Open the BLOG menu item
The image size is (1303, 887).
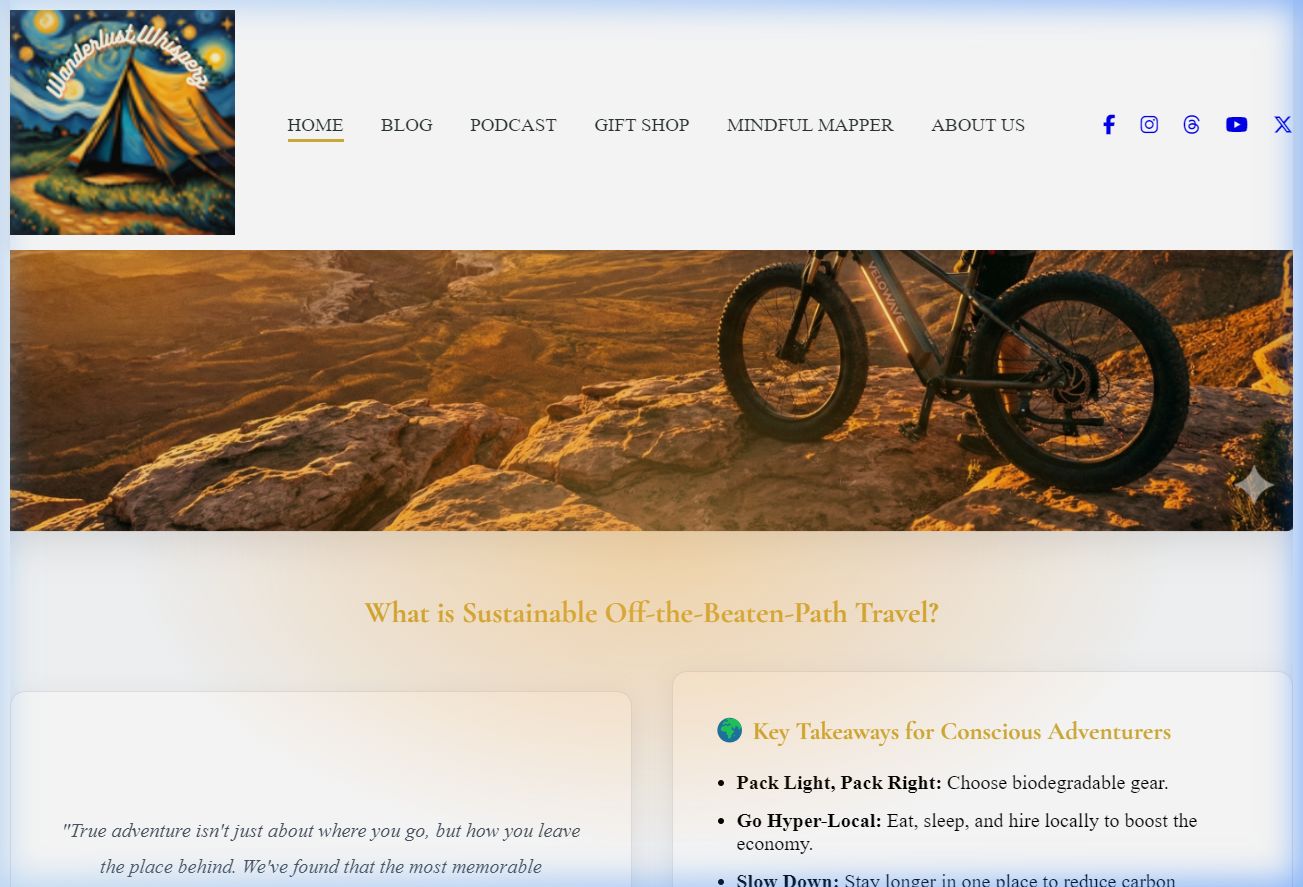pos(406,125)
